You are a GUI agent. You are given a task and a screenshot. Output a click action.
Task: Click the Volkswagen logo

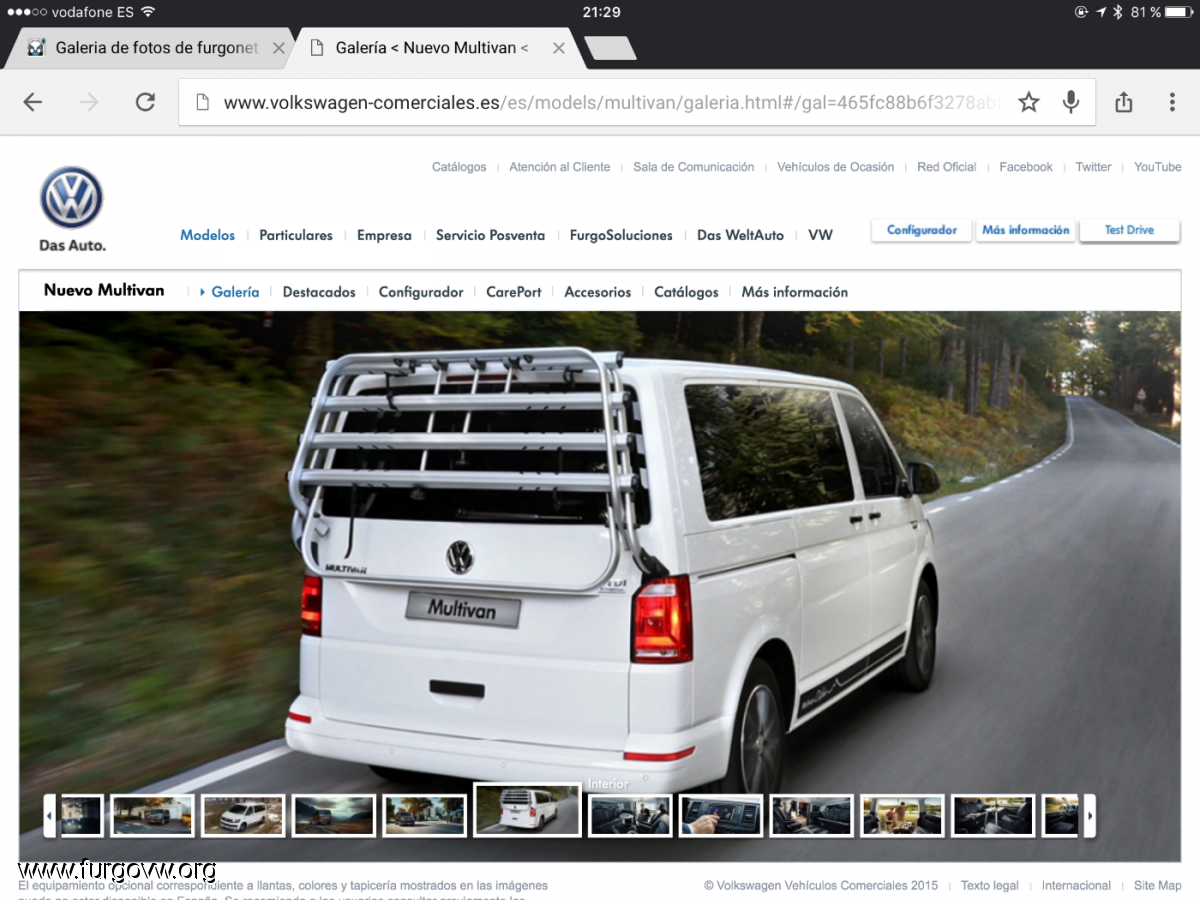[x=72, y=197]
